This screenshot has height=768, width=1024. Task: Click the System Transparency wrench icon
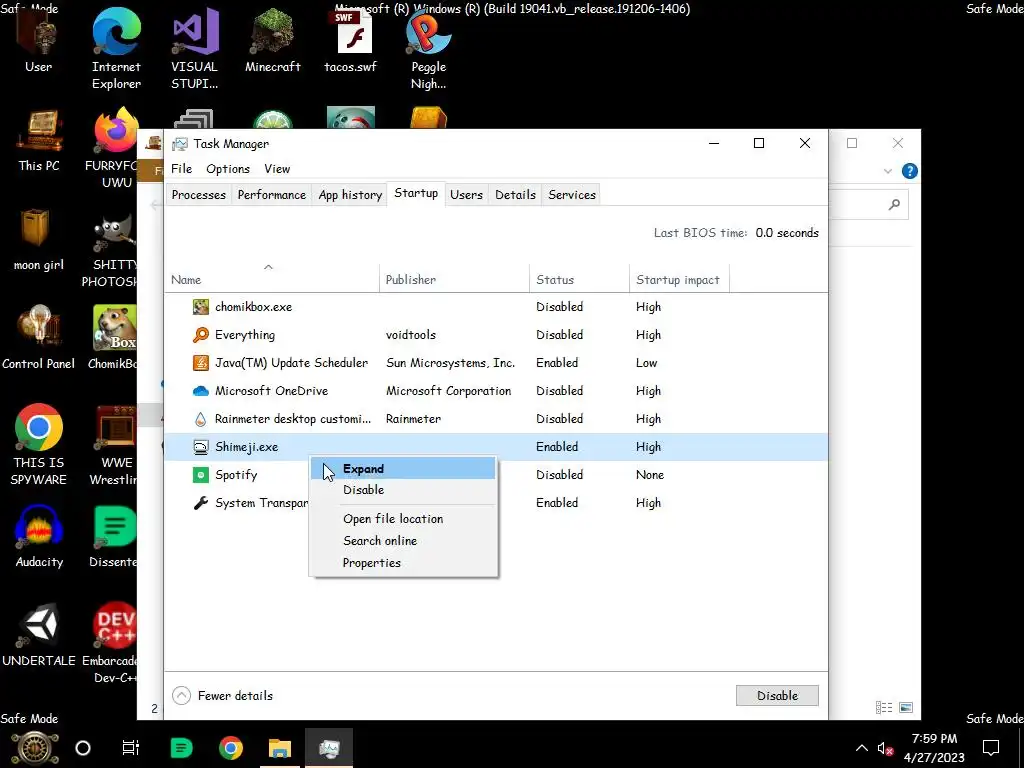pyautogui.click(x=200, y=503)
